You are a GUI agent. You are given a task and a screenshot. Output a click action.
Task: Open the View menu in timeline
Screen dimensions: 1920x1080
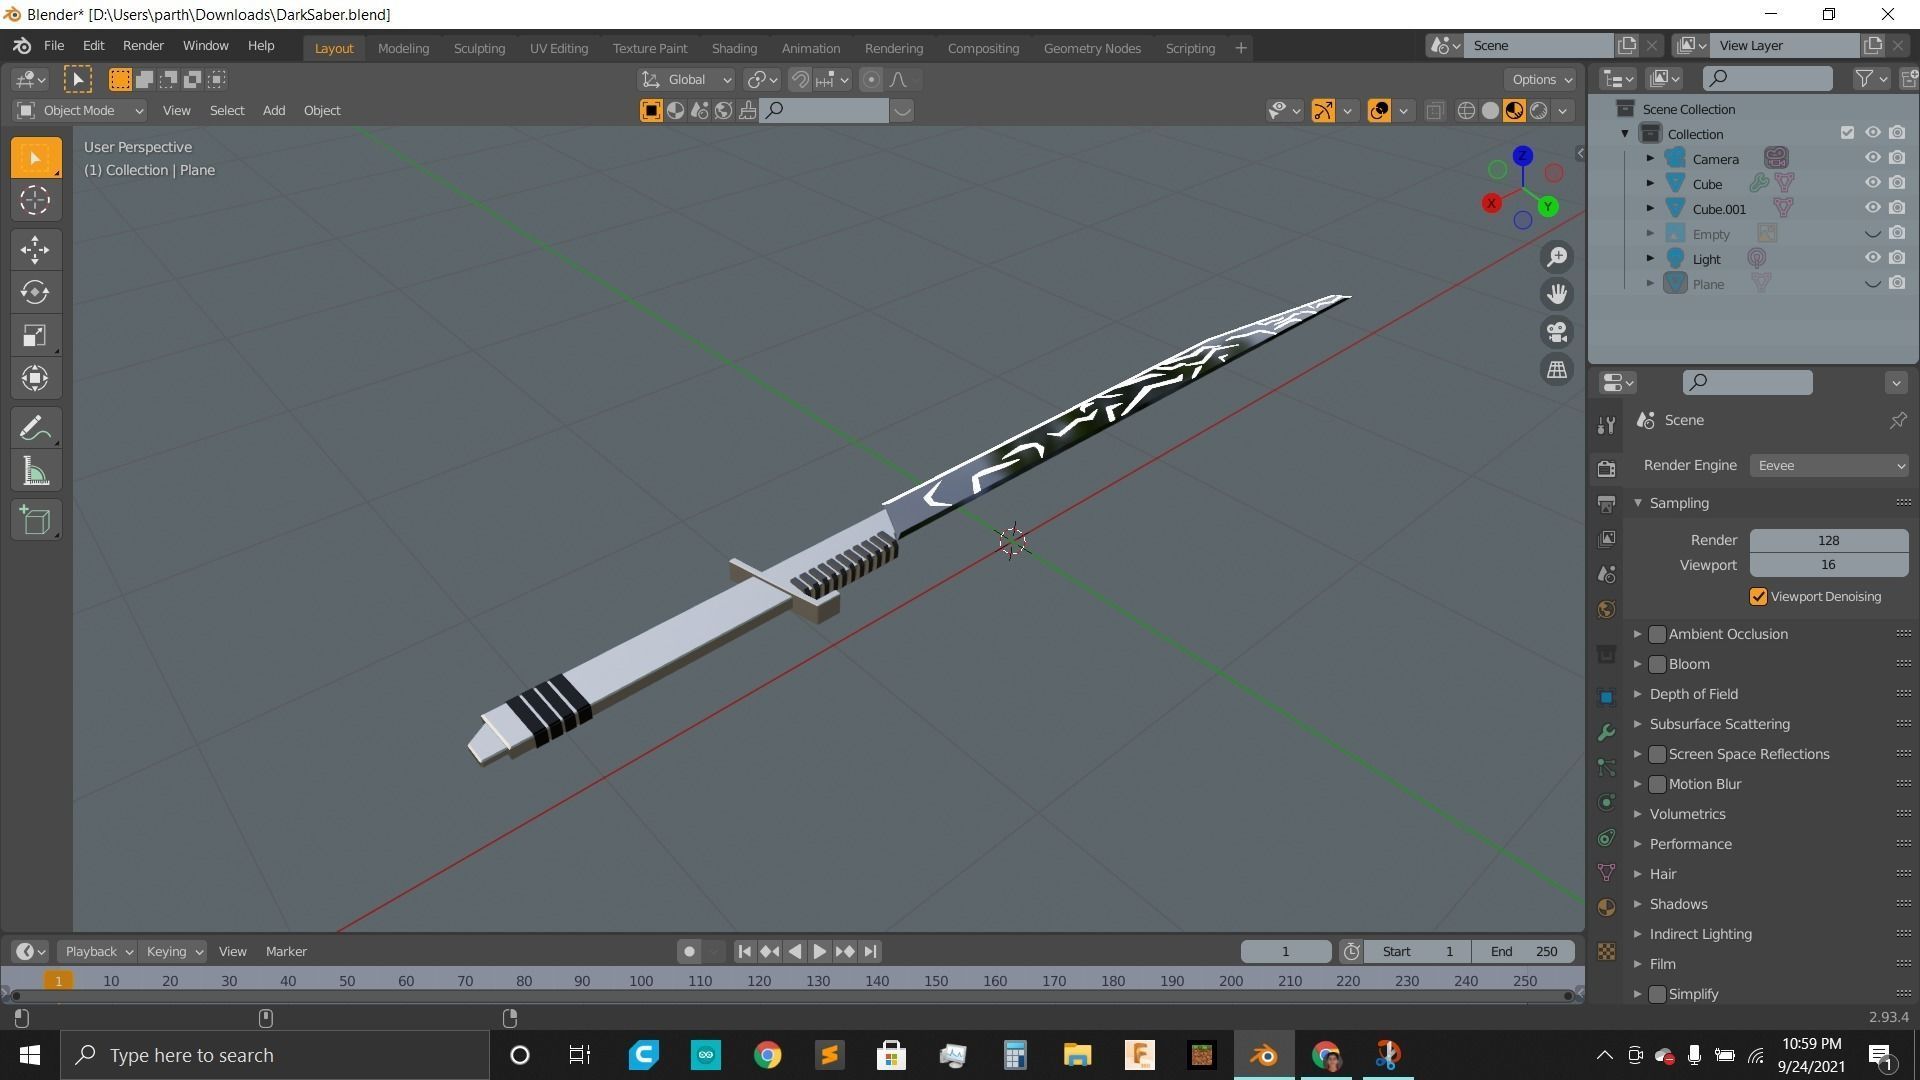(x=232, y=951)
